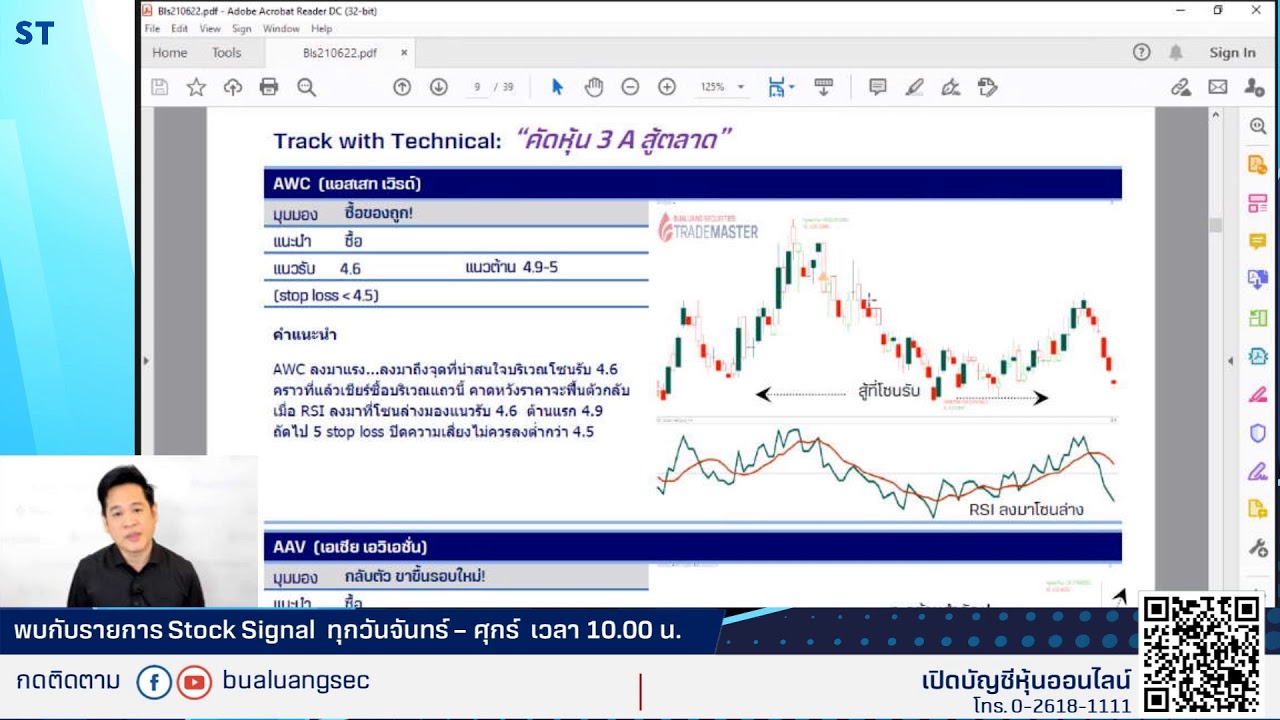Open the Edit menu

click(x=179, y=29)
